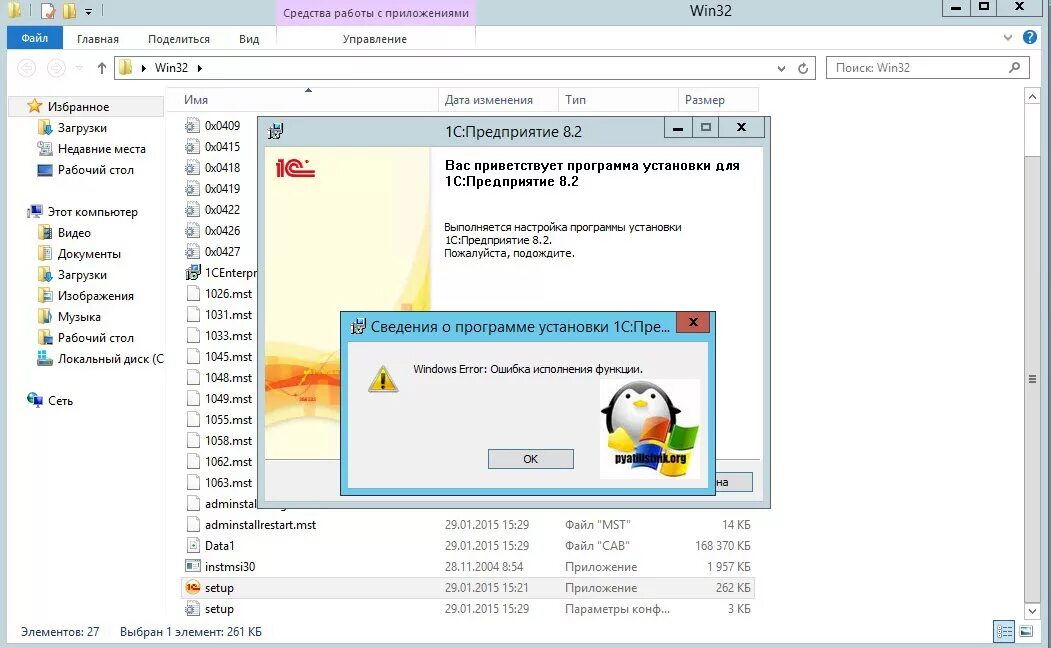Go back with the back arrow

tap(26, 68)
